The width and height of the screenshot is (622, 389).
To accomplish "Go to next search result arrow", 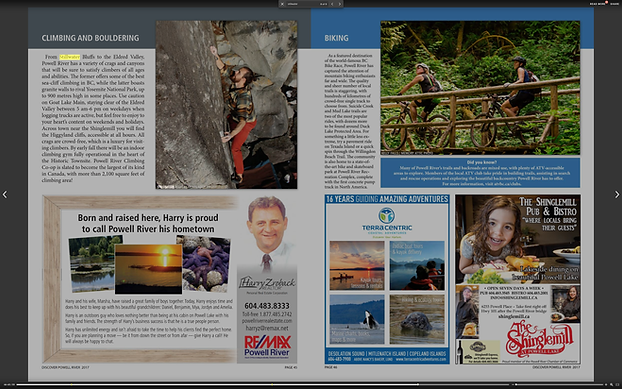I will pyautogui.click(x=340, y=4).
